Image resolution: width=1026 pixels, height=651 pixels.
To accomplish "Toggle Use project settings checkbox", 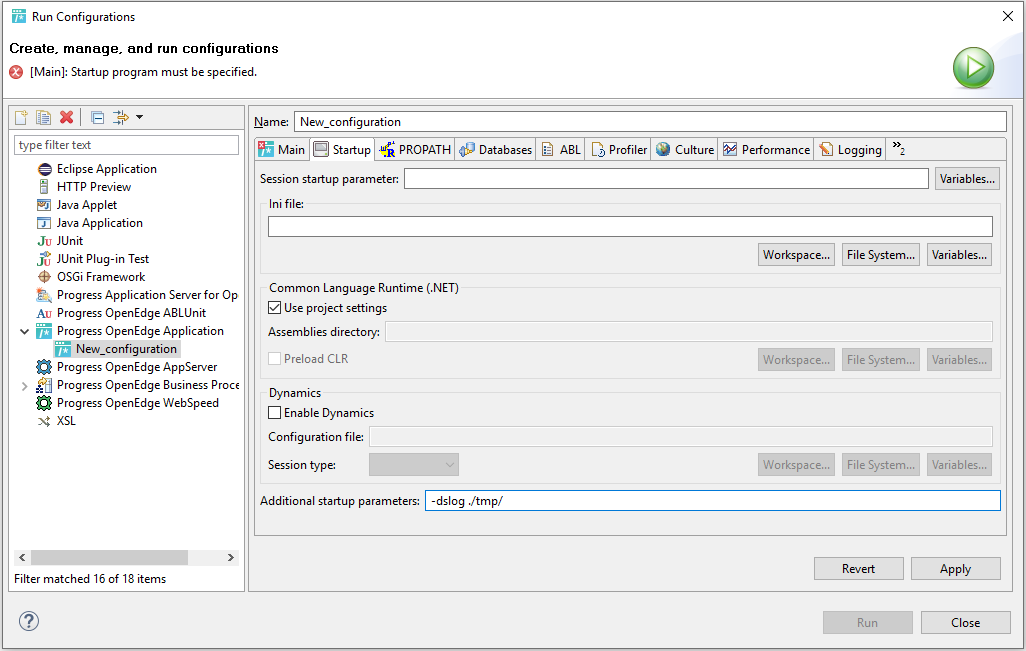I will pos(275,308).
